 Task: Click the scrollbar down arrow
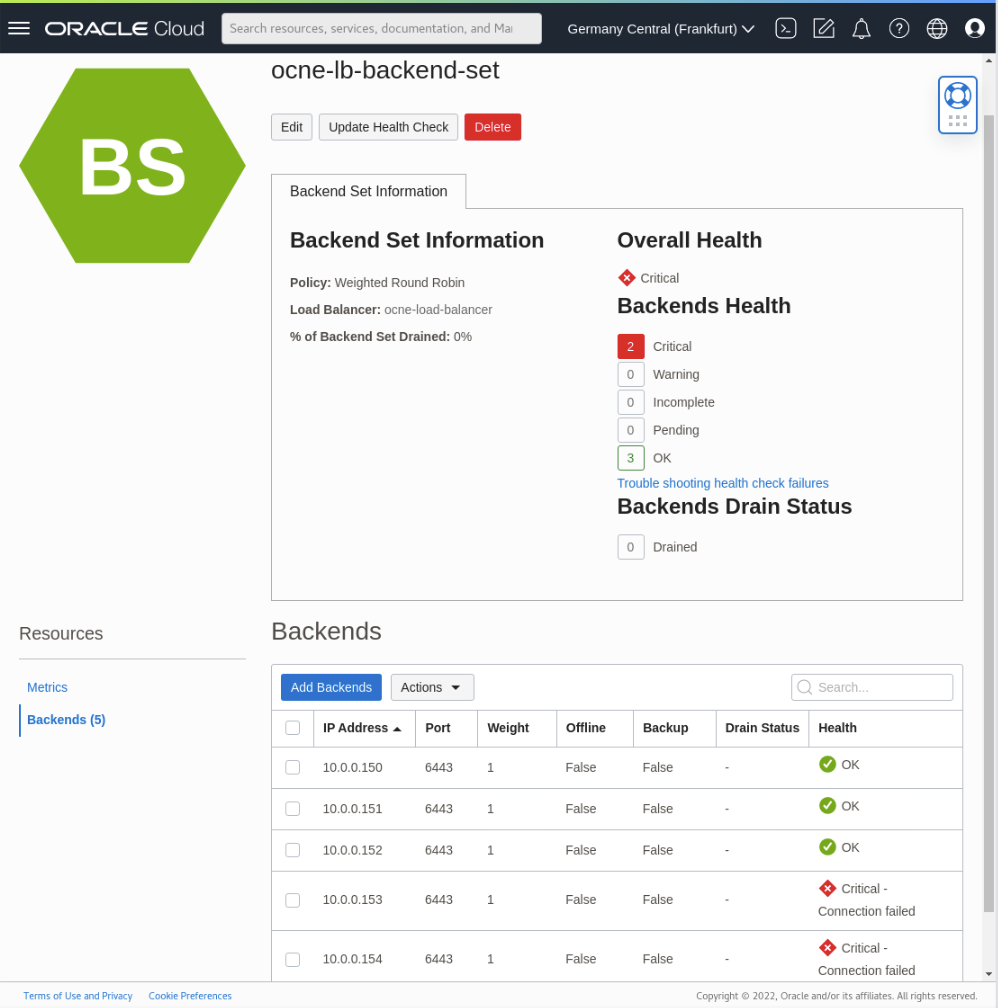tap(989, 974)
